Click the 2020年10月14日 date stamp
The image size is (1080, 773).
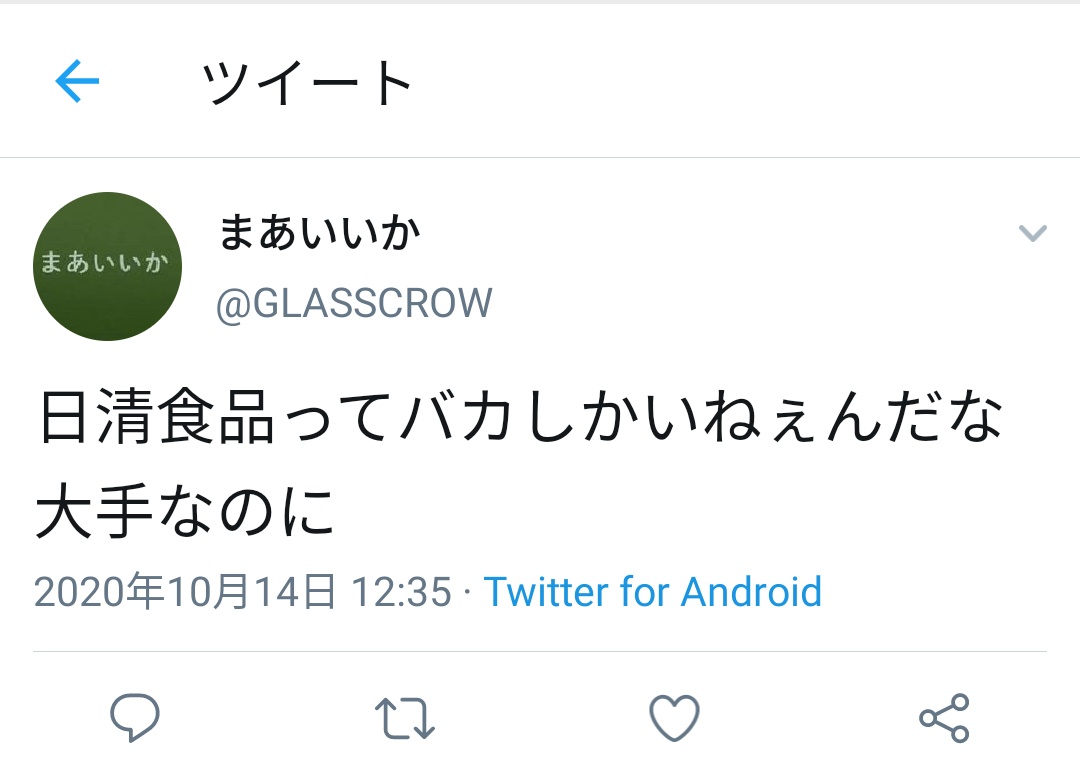coord(185,591)
